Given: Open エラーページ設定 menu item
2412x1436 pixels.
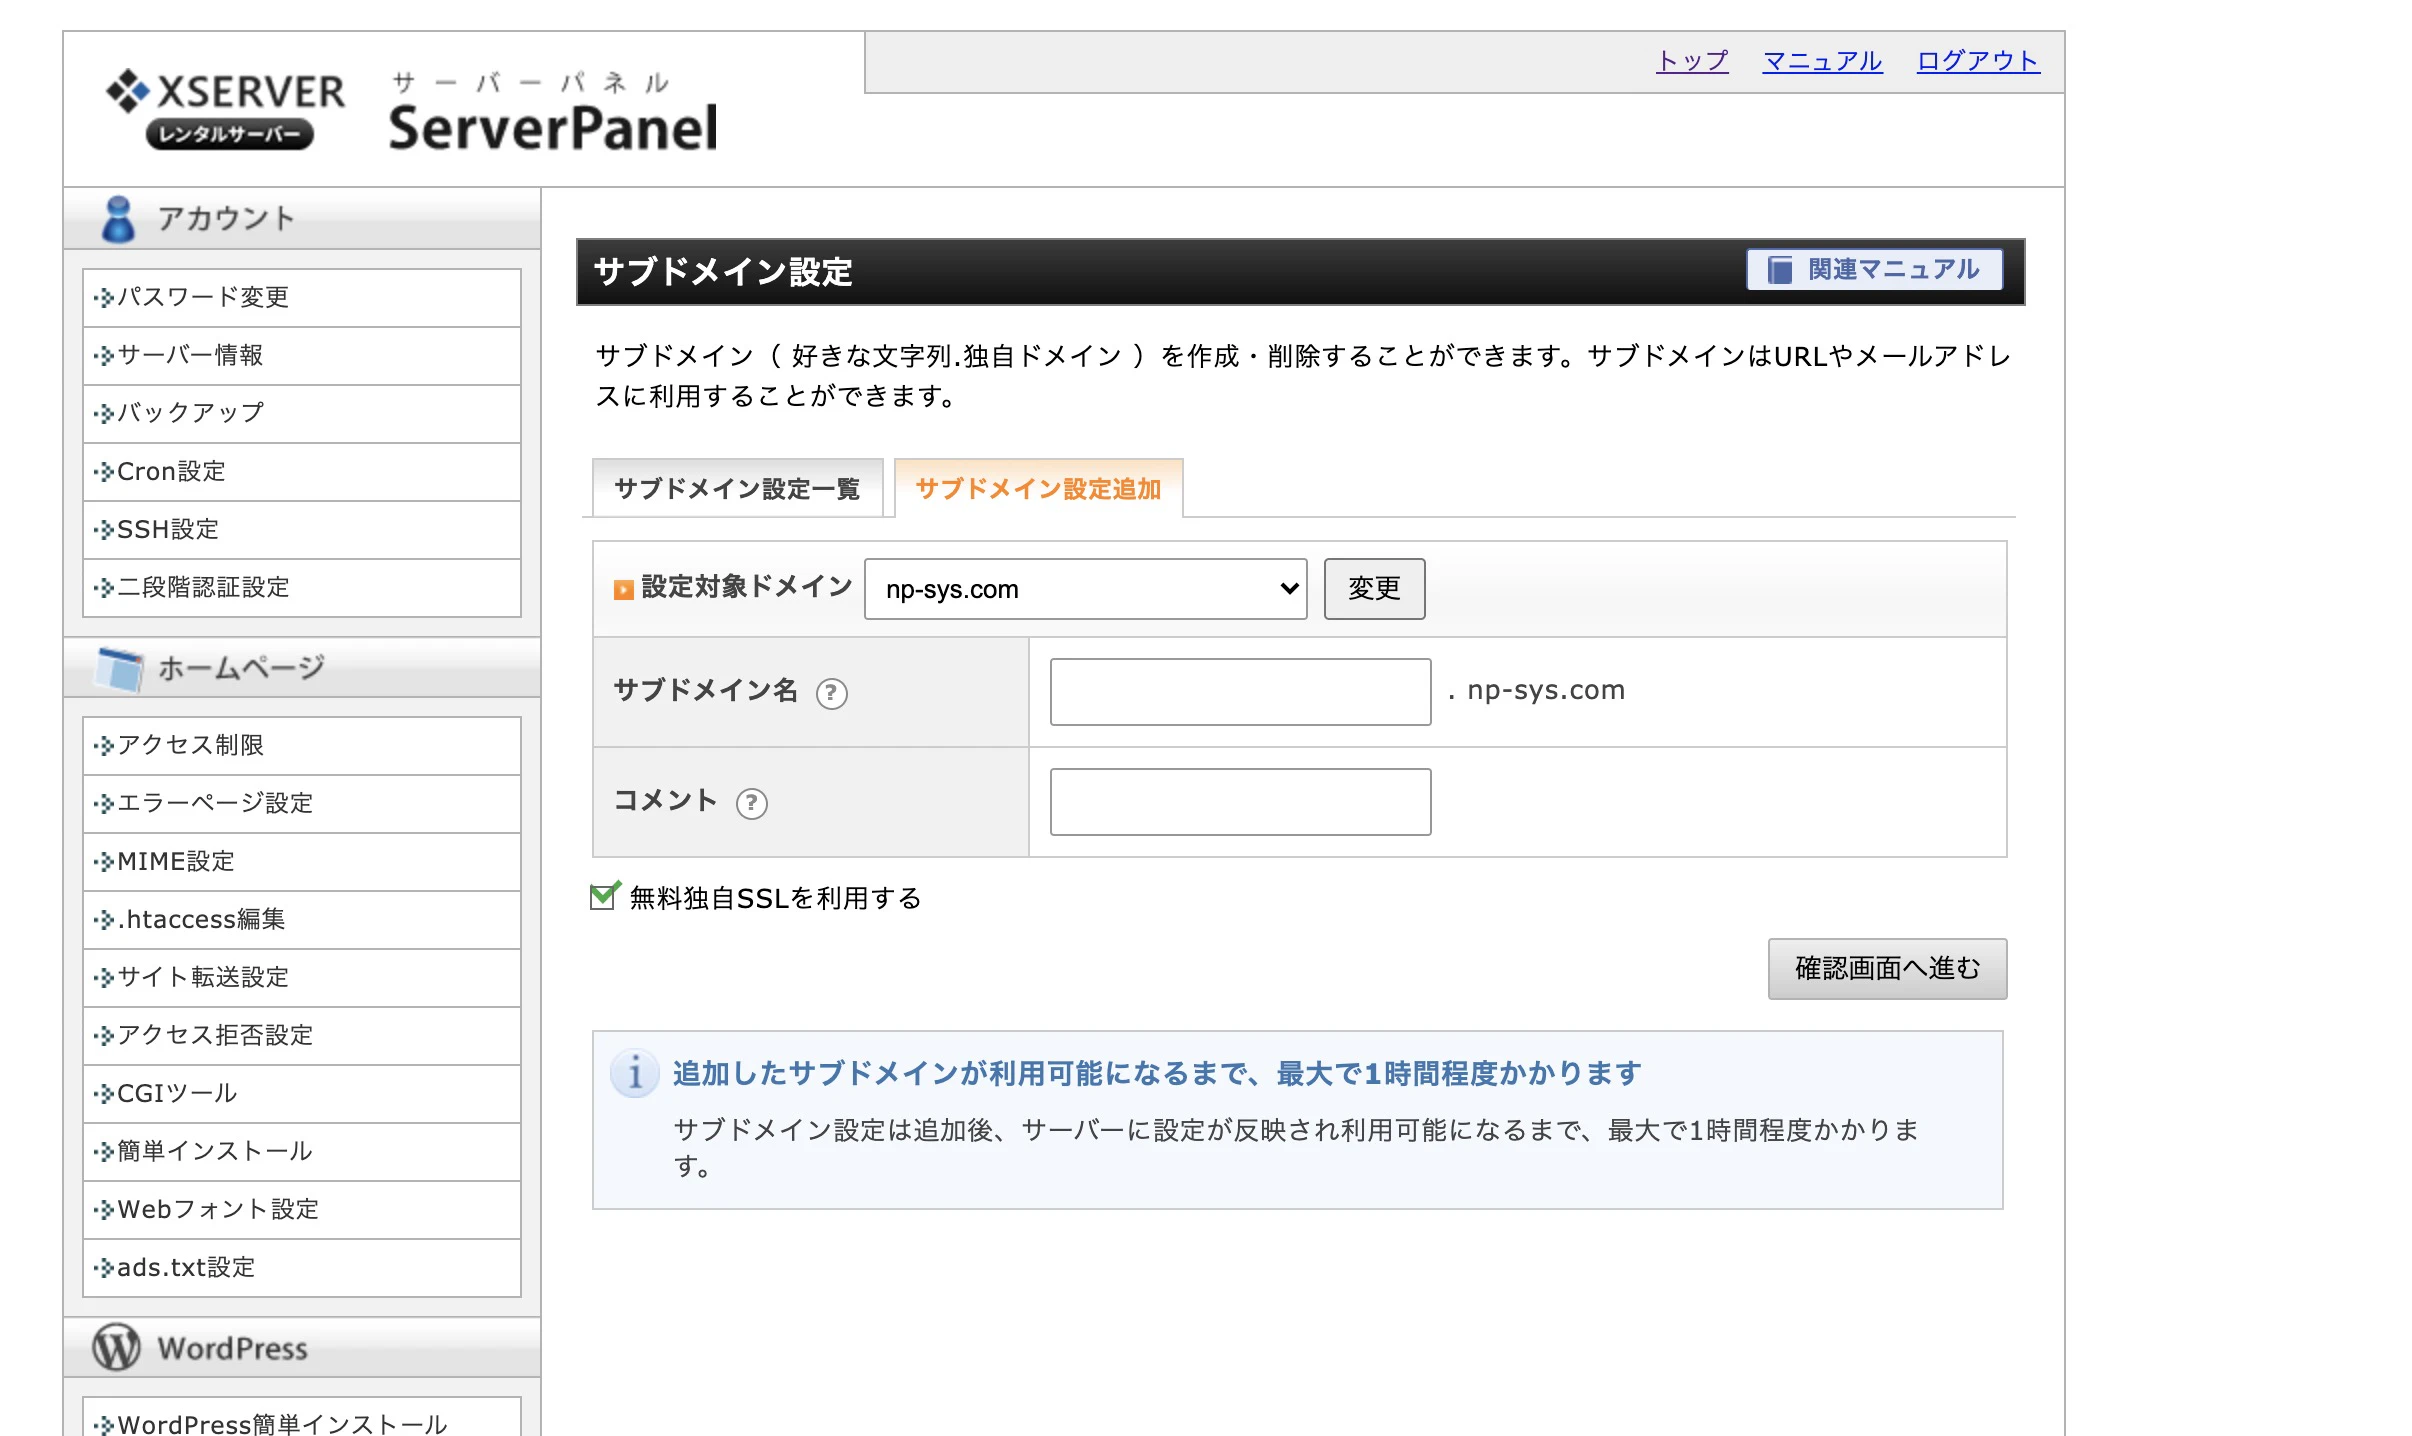Looking at the screenshot, I should [302, 804].
